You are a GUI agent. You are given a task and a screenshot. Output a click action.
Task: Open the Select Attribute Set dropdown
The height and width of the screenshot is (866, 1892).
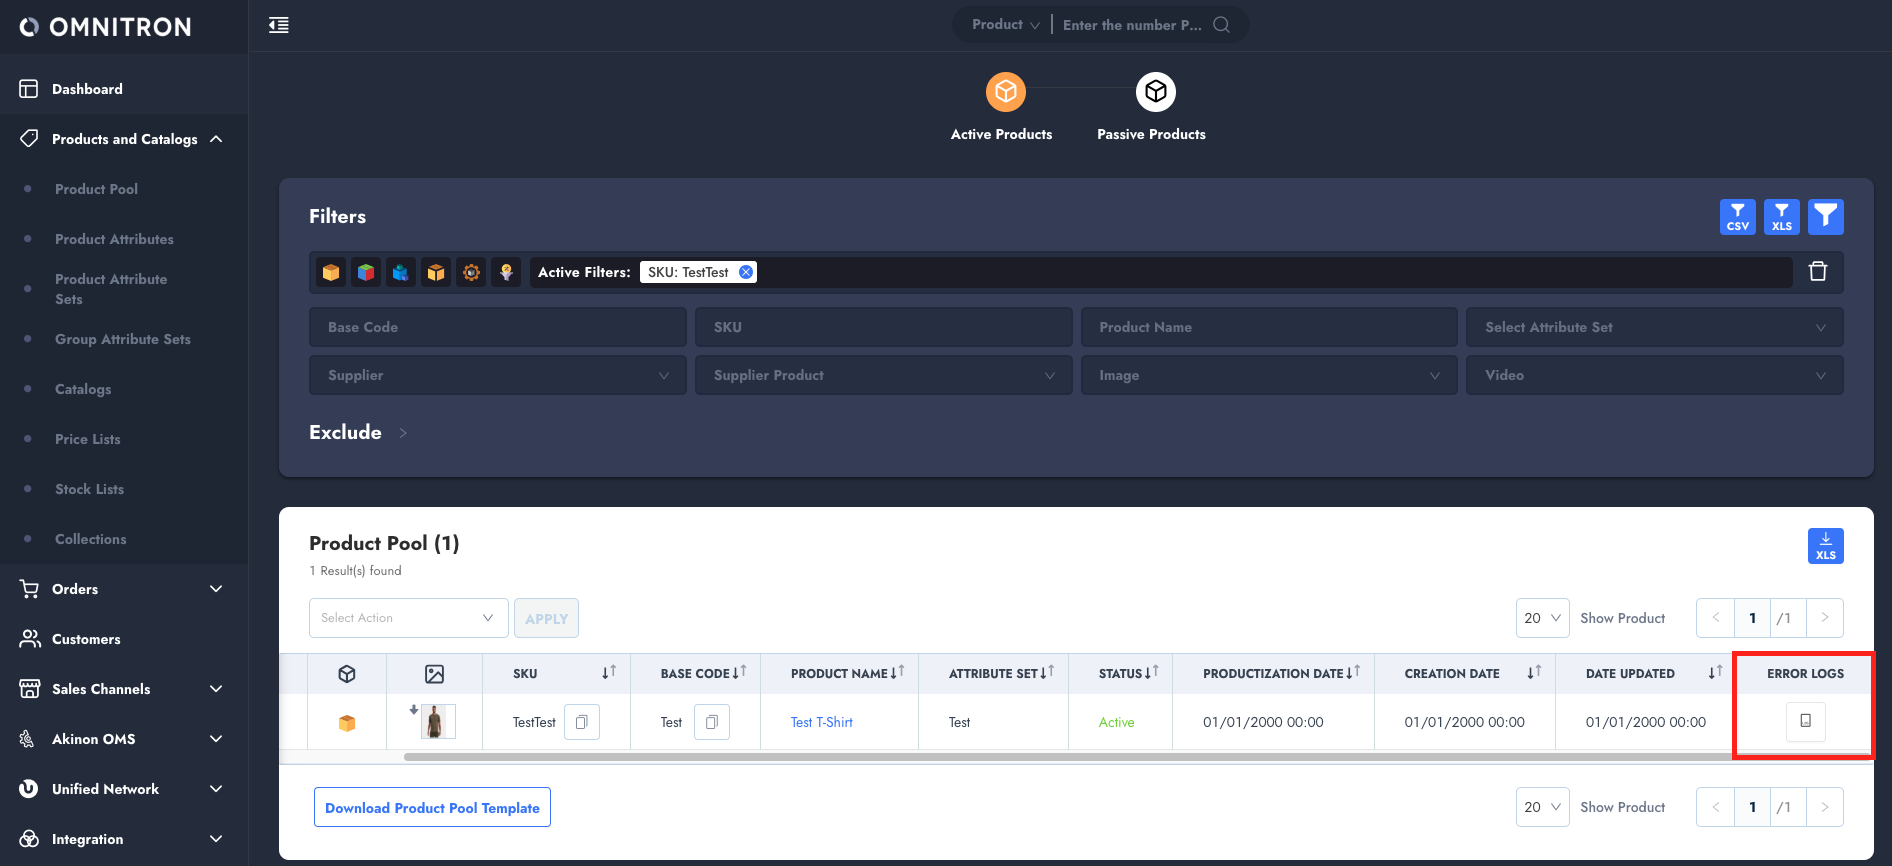[x=1654, y=327]
